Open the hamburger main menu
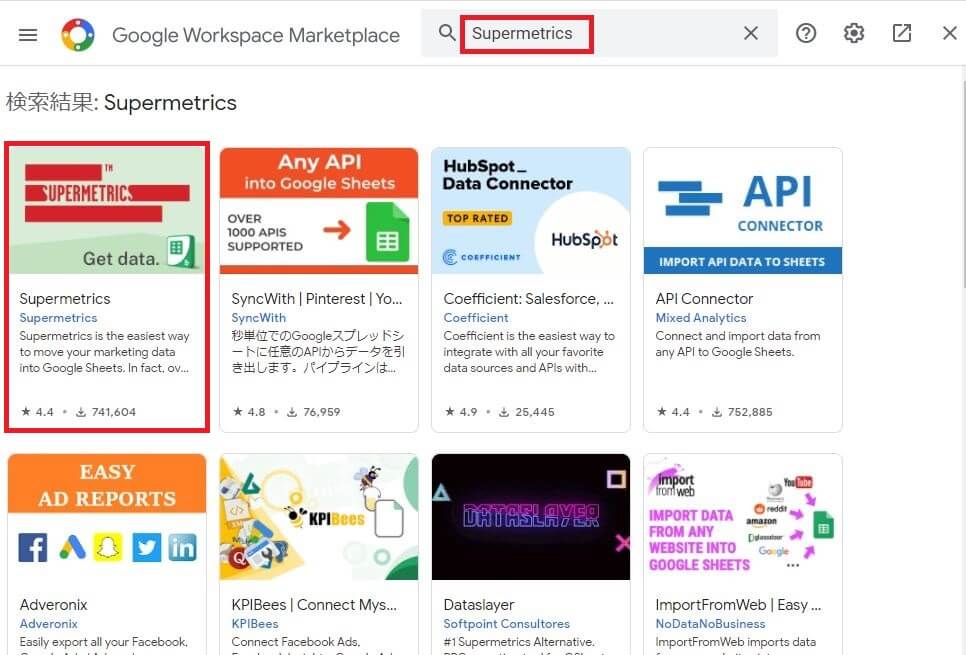 tap(28, 35)
